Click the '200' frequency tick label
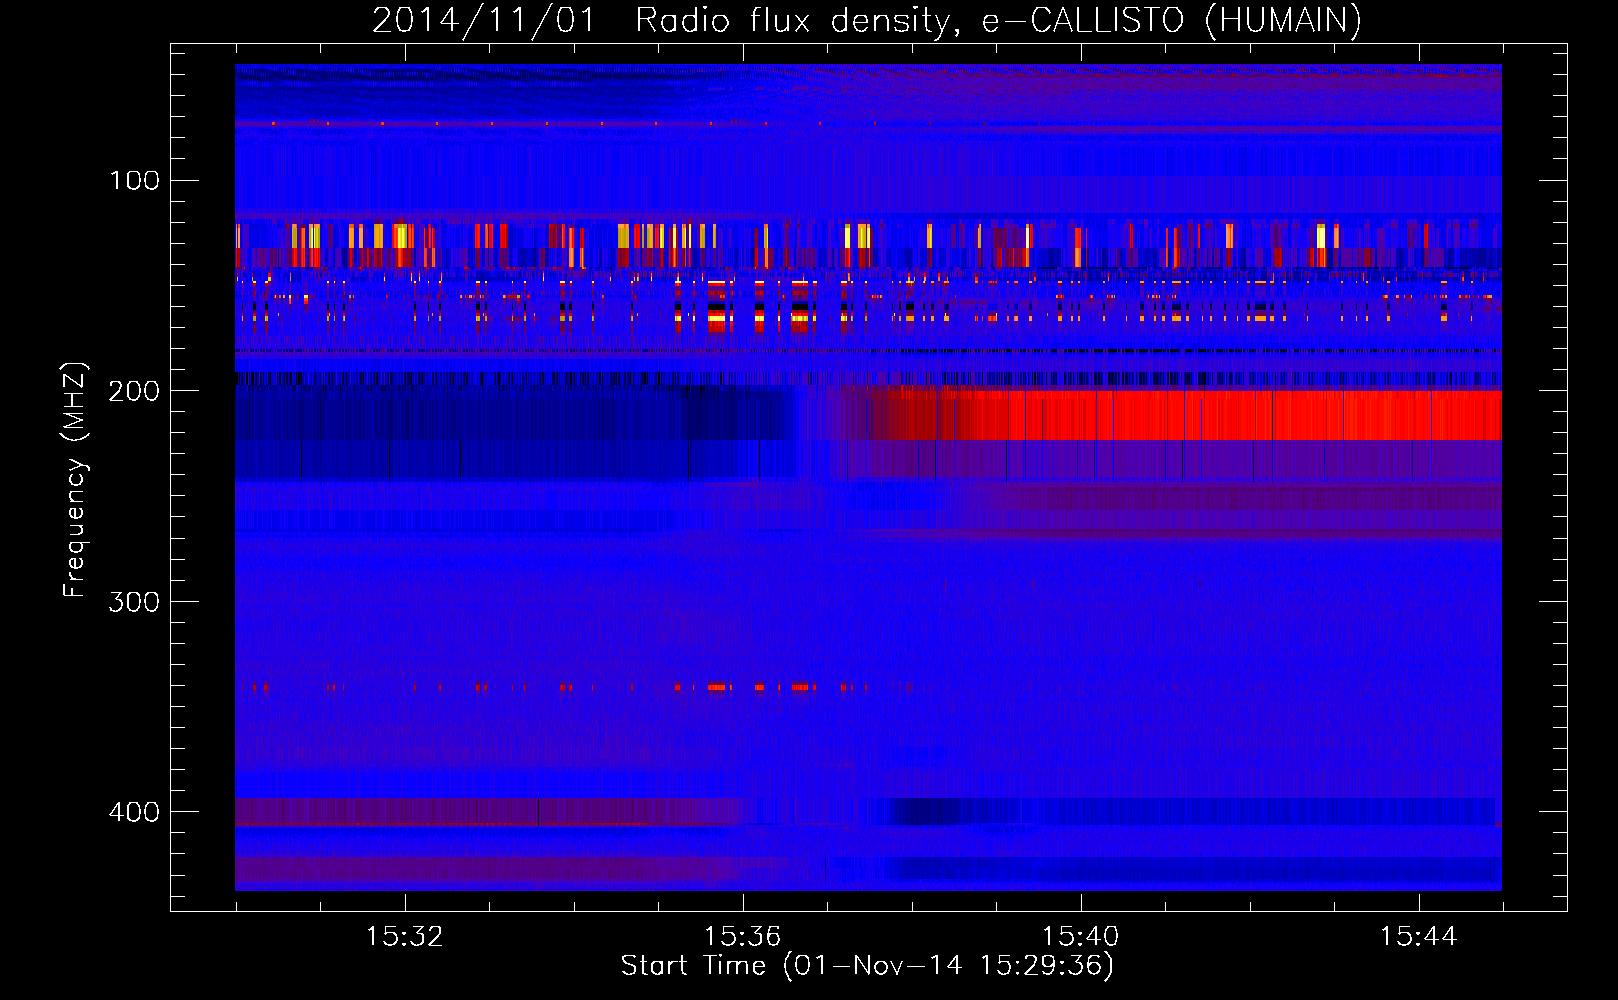This screenshot has height=1000, width=1618. [x=134, y=391]
